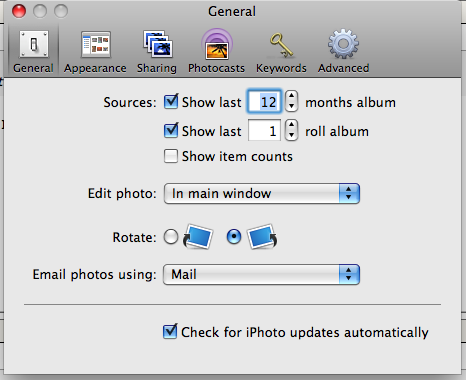This screenshot has height=380, width=466.
Task: Switch to the Sharing preferences
Action: click(x=157, y=51)
